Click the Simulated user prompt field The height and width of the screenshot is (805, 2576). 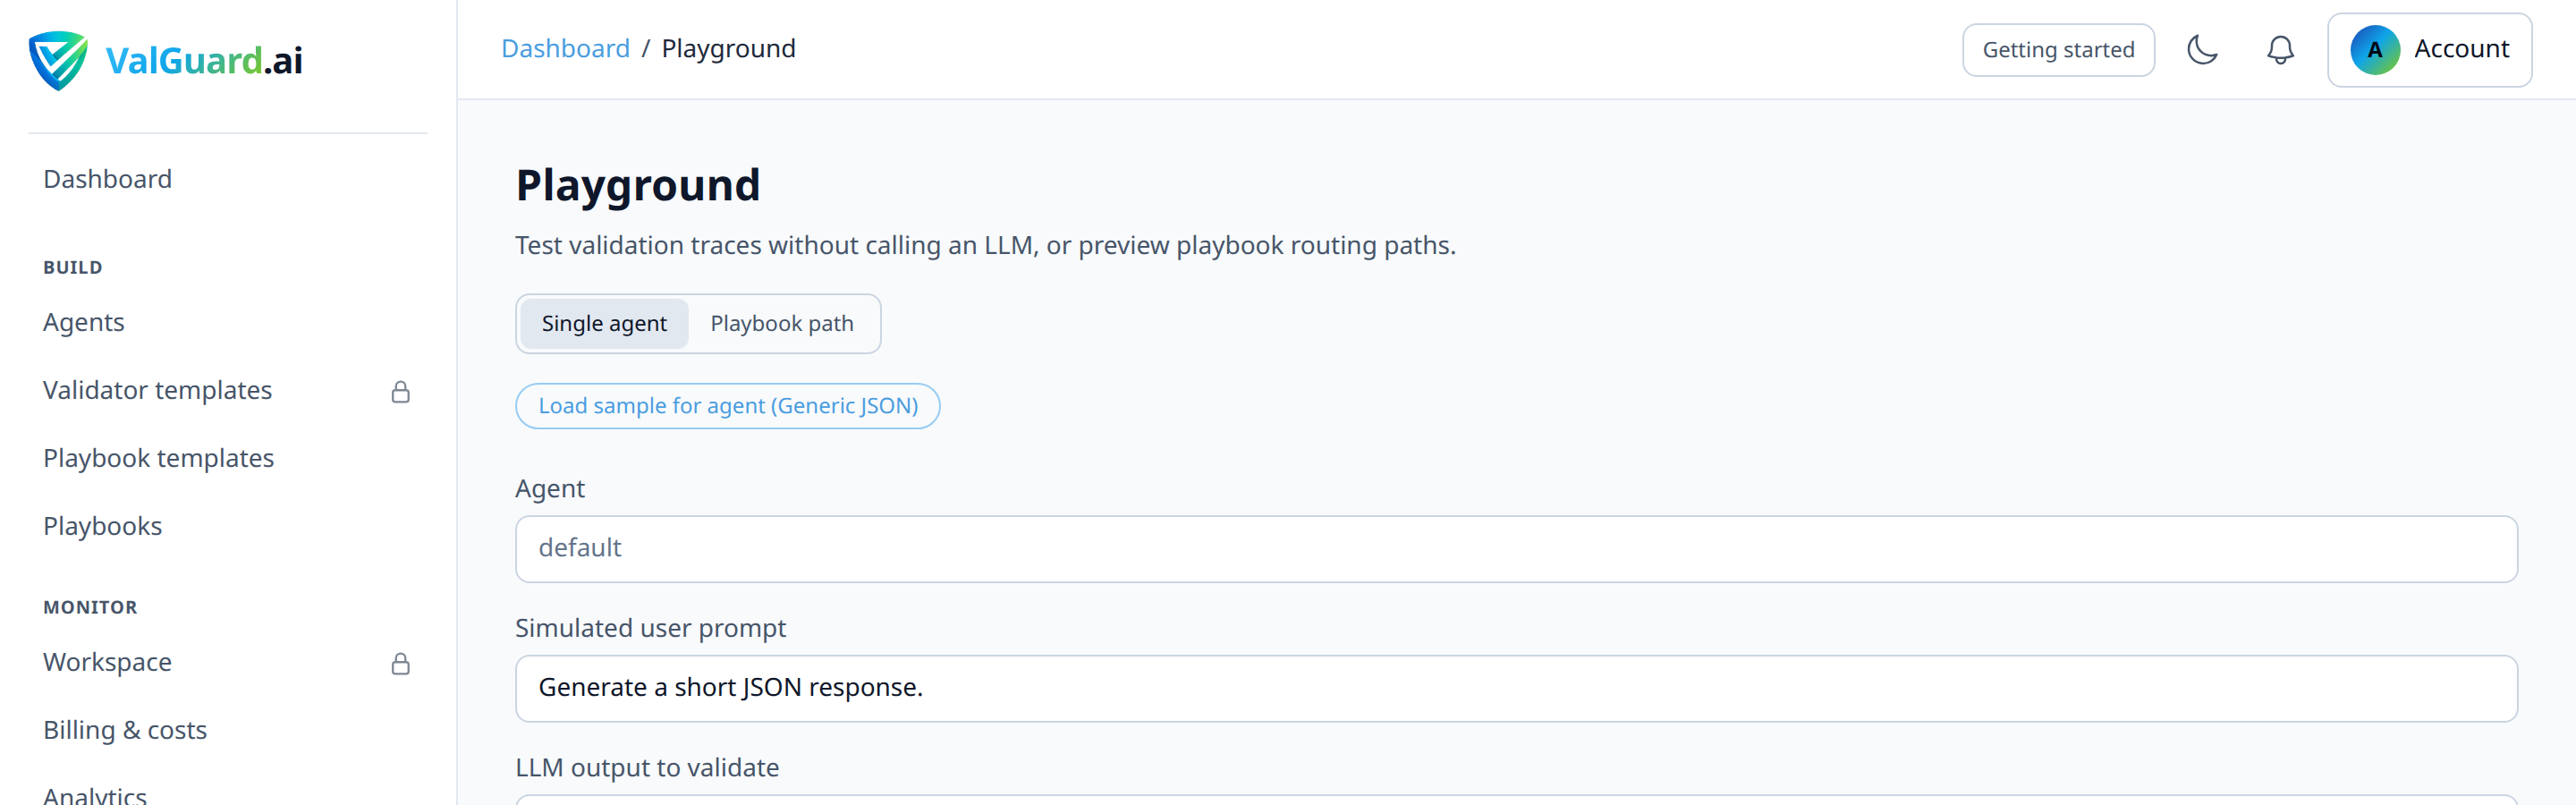[x=1516, y=689]
